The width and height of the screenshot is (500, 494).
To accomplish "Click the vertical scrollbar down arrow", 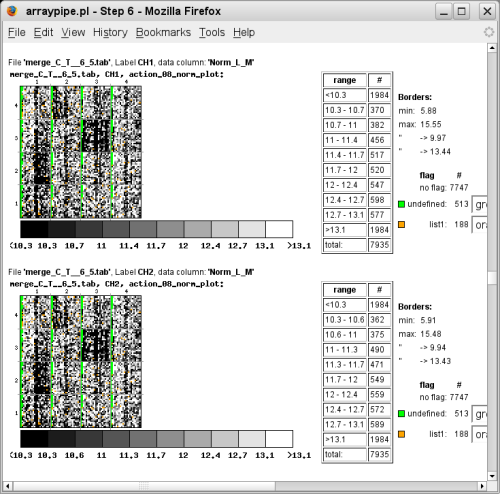I will pyautogui.click(x=492, y=476).
